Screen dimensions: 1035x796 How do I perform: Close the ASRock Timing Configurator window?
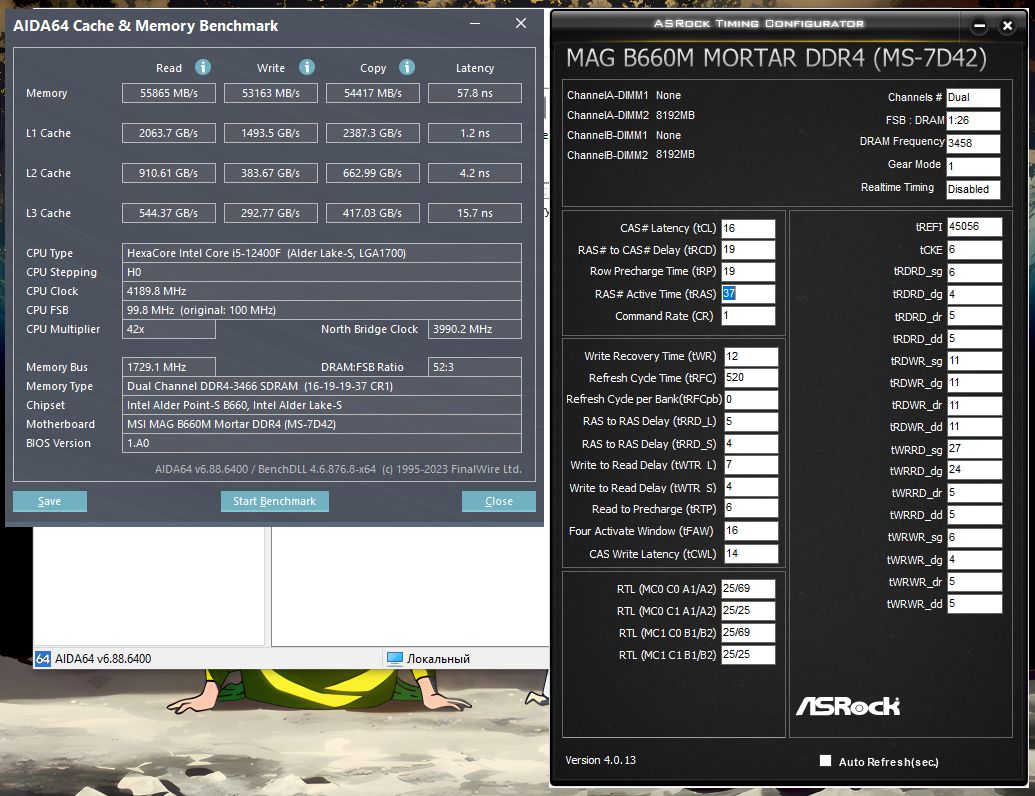[1007, 26]
